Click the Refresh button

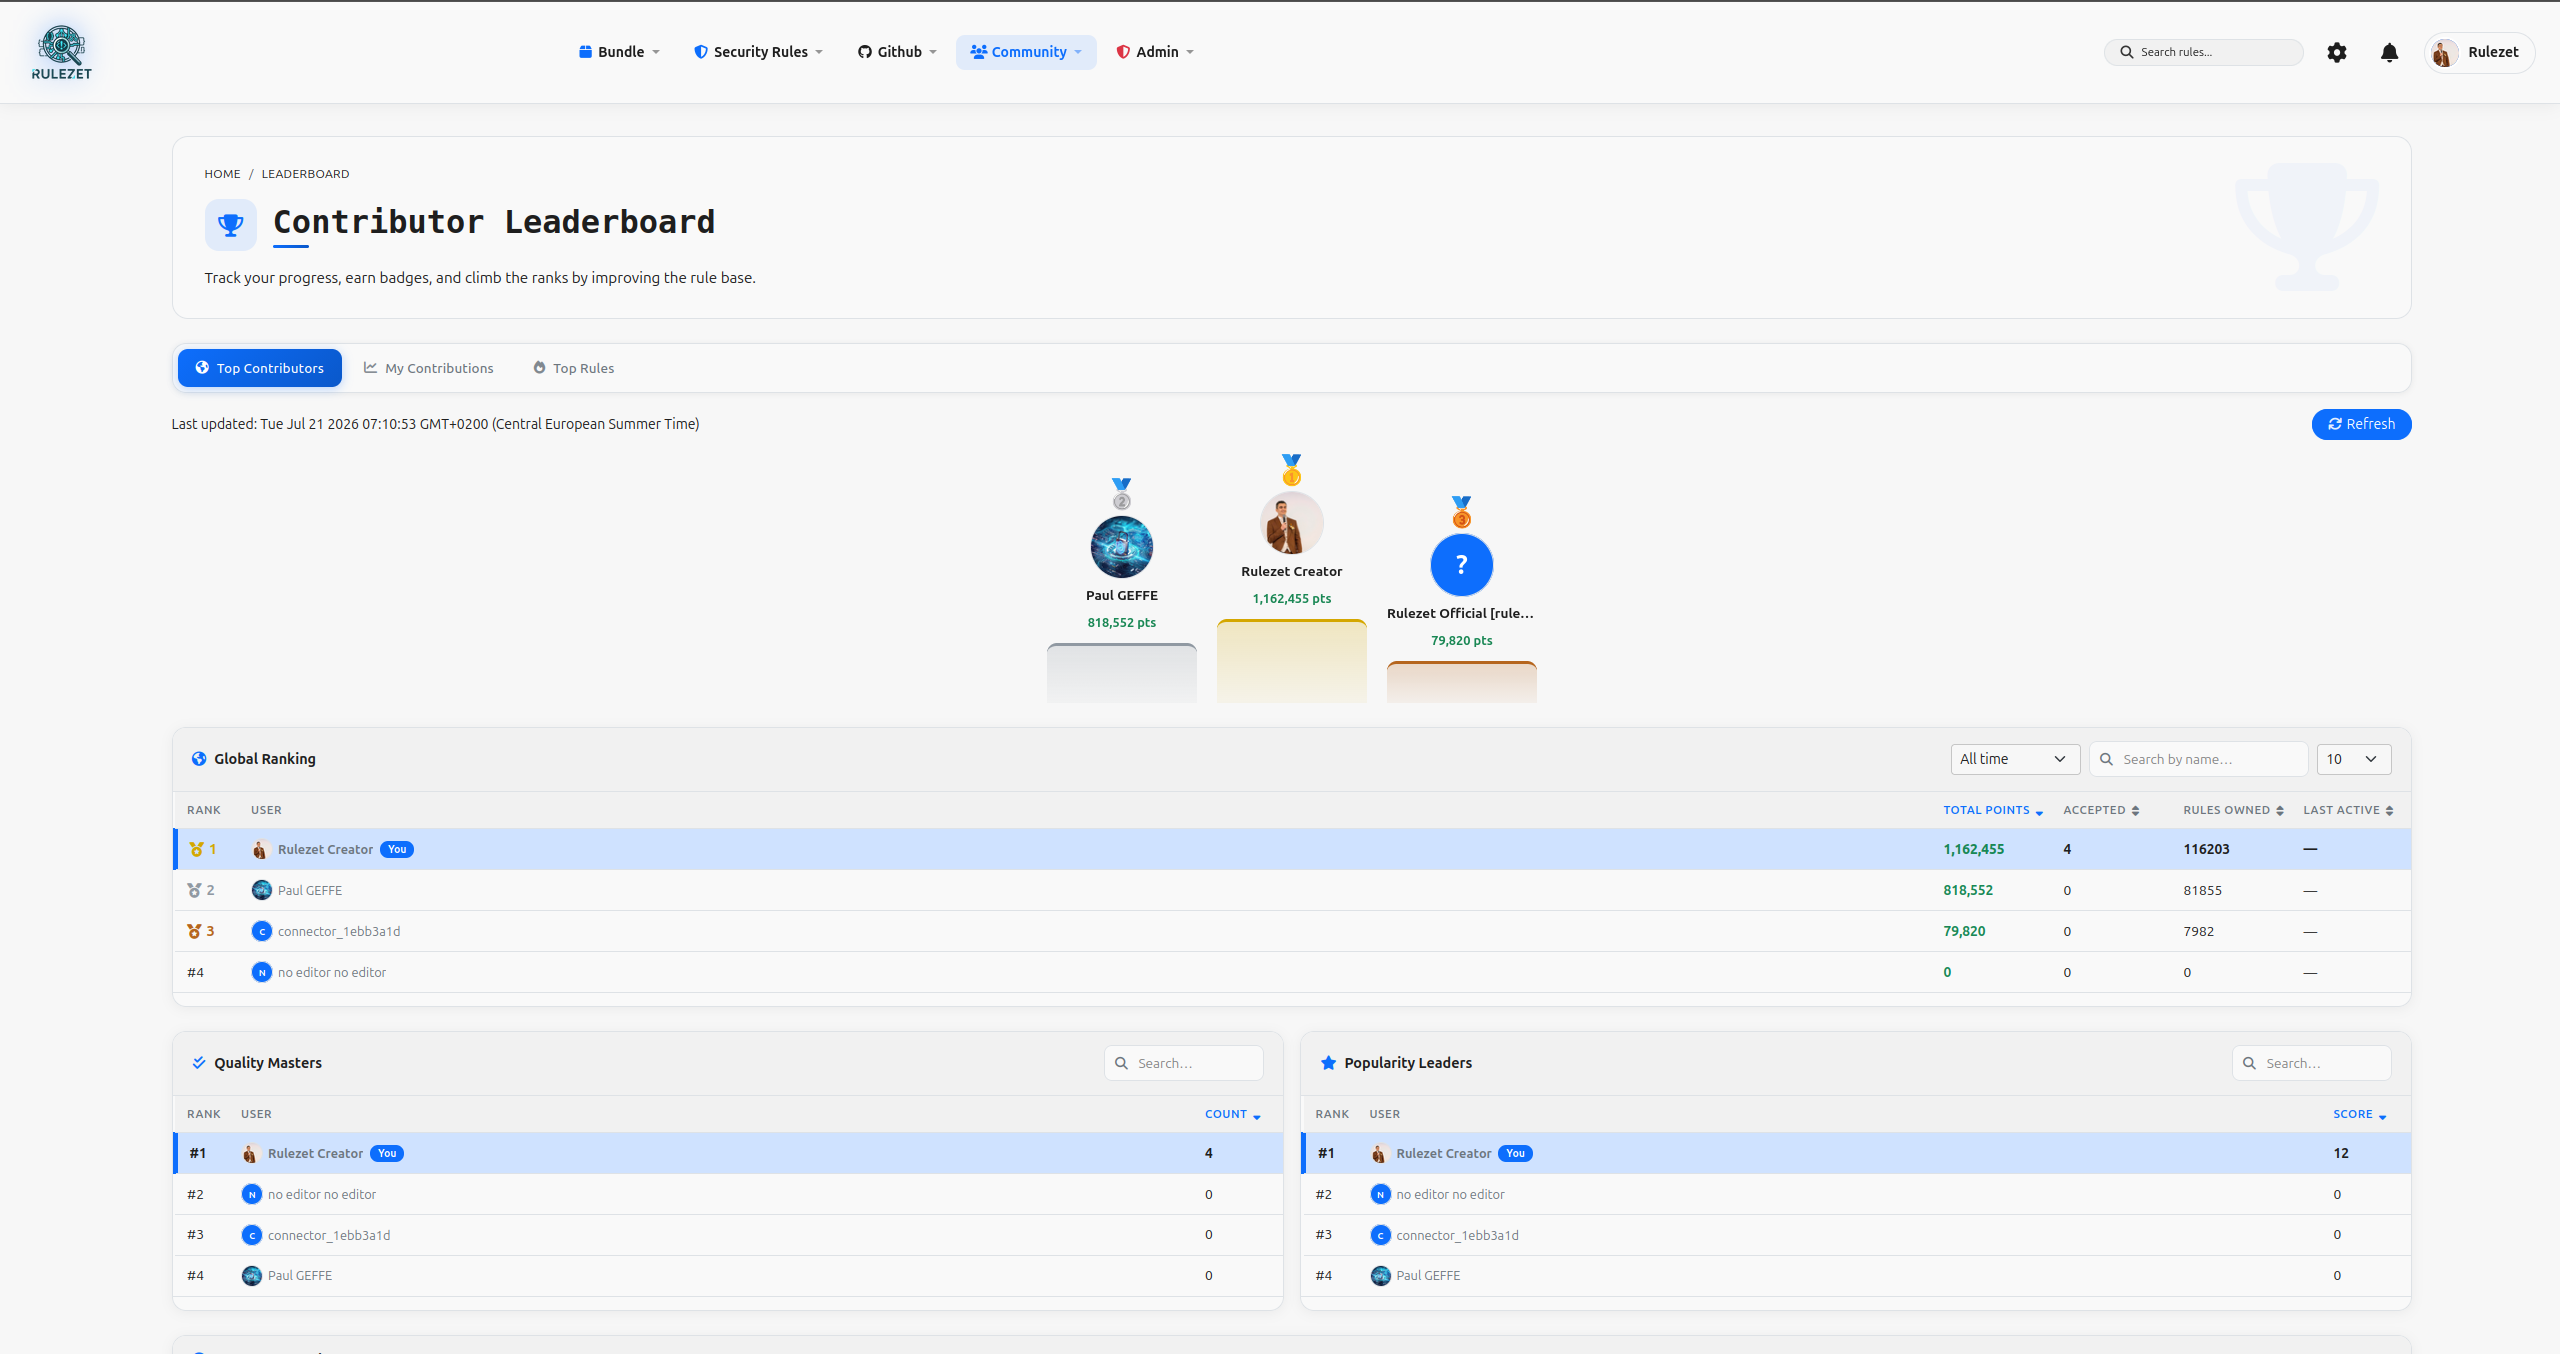[2361, 424]
